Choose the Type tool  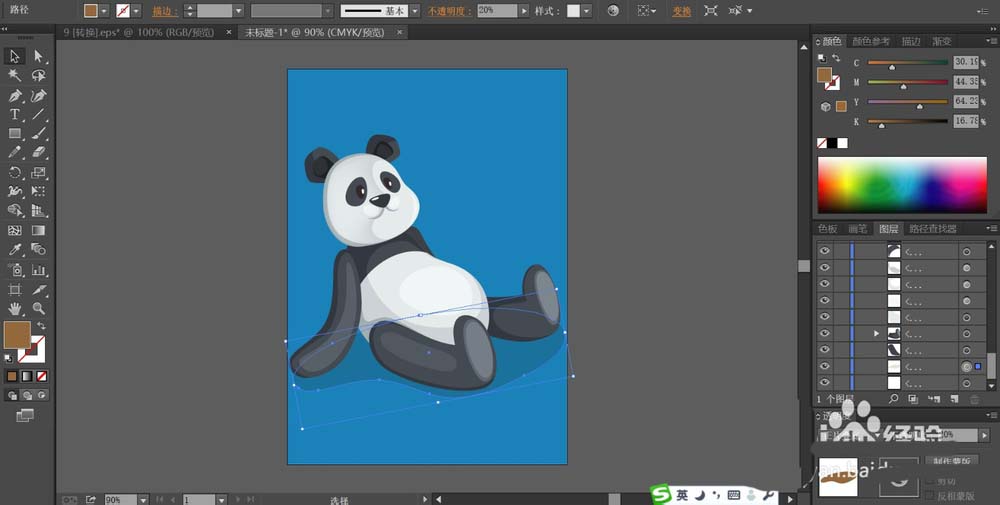(15, 115)
